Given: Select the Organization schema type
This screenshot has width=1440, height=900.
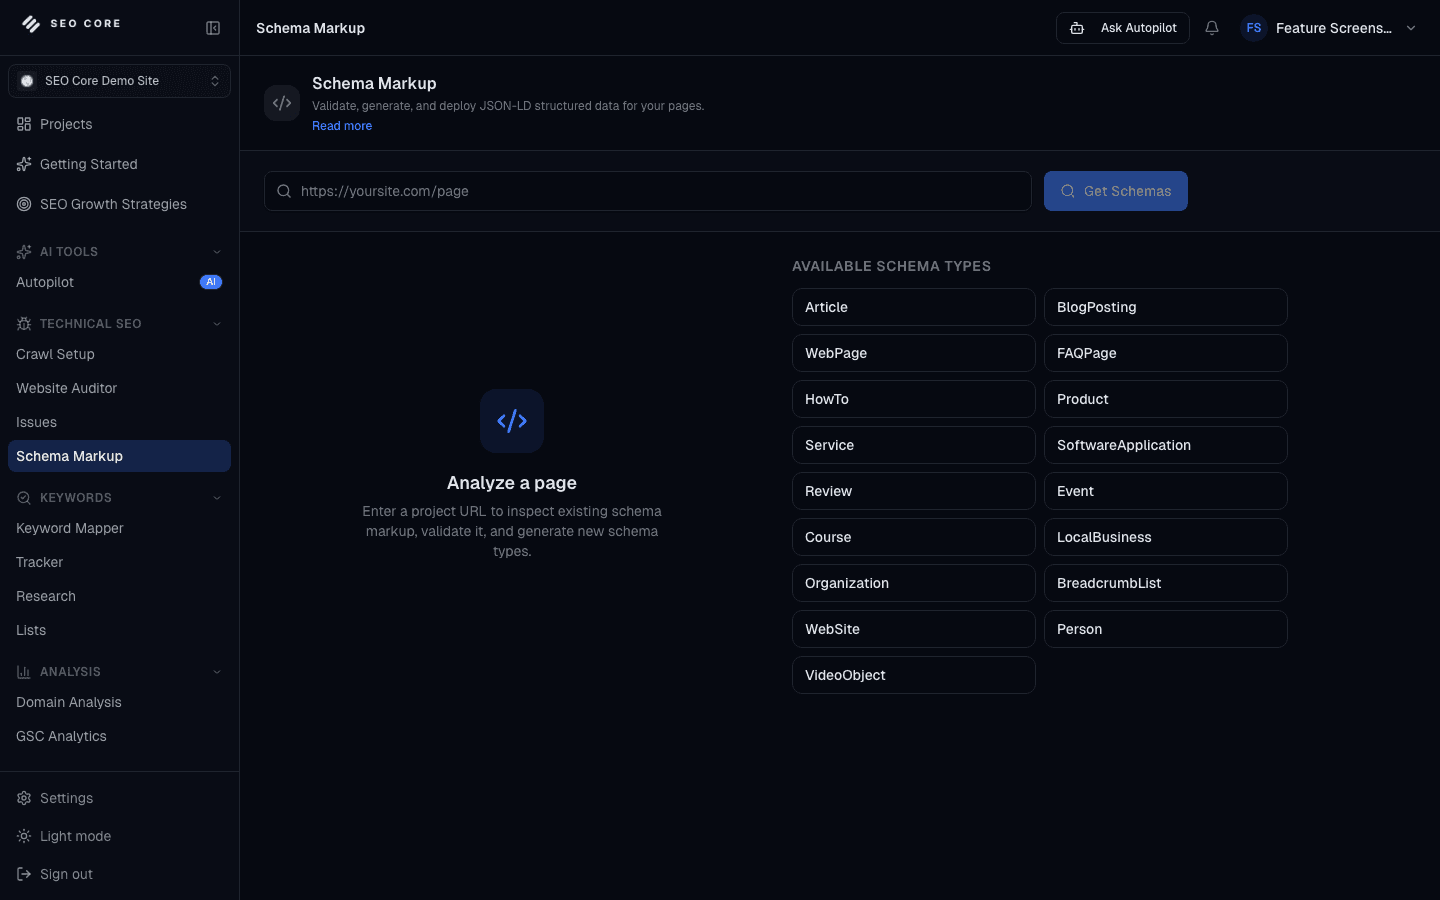Looking at the screenshot, I should tap(914, 583).
